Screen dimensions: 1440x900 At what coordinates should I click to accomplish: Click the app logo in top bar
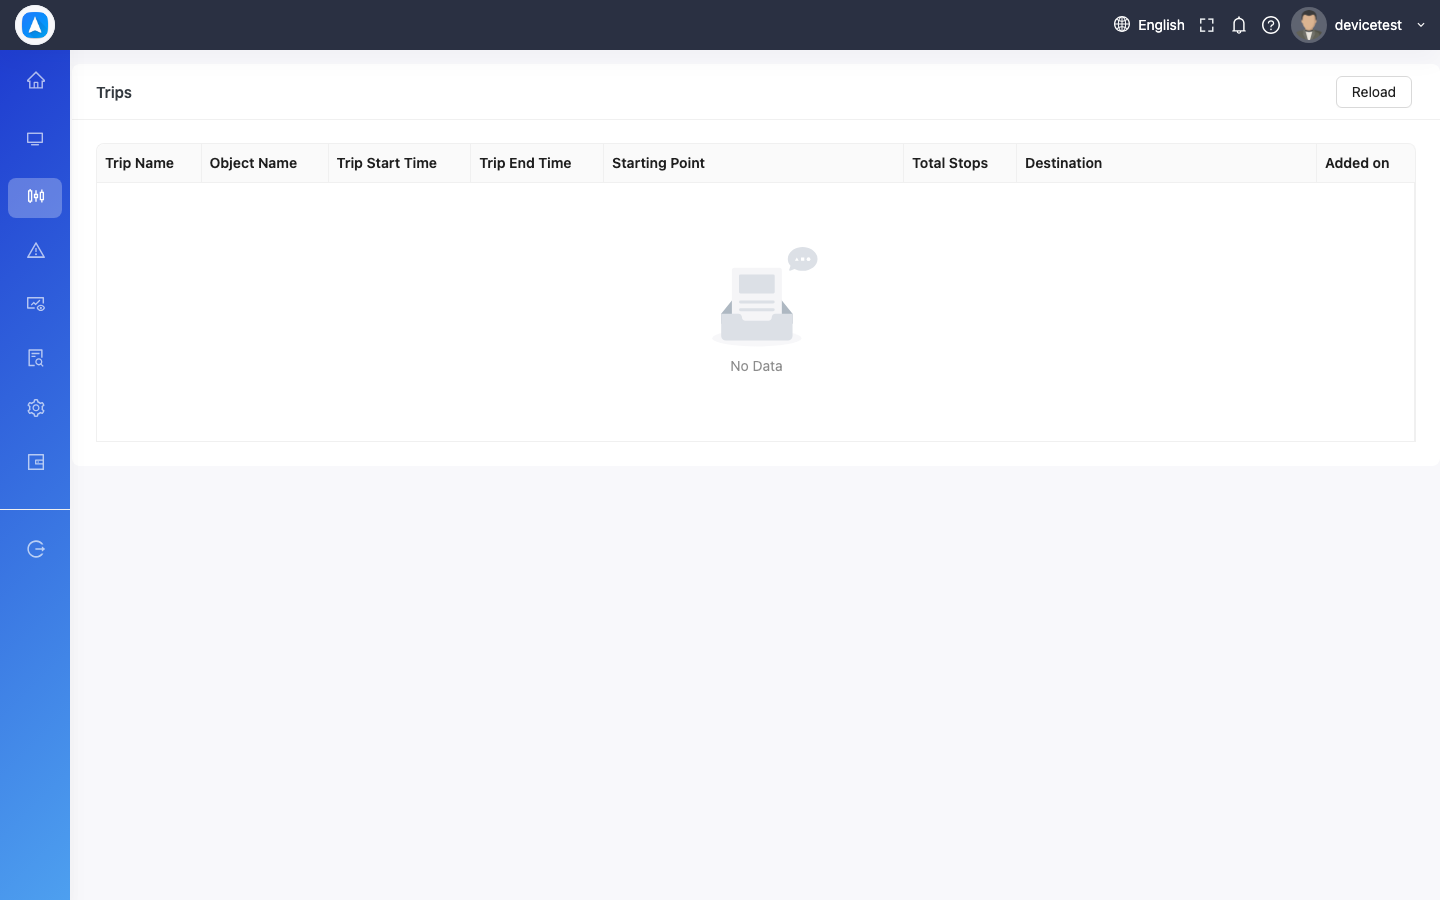tap(35, 25)
